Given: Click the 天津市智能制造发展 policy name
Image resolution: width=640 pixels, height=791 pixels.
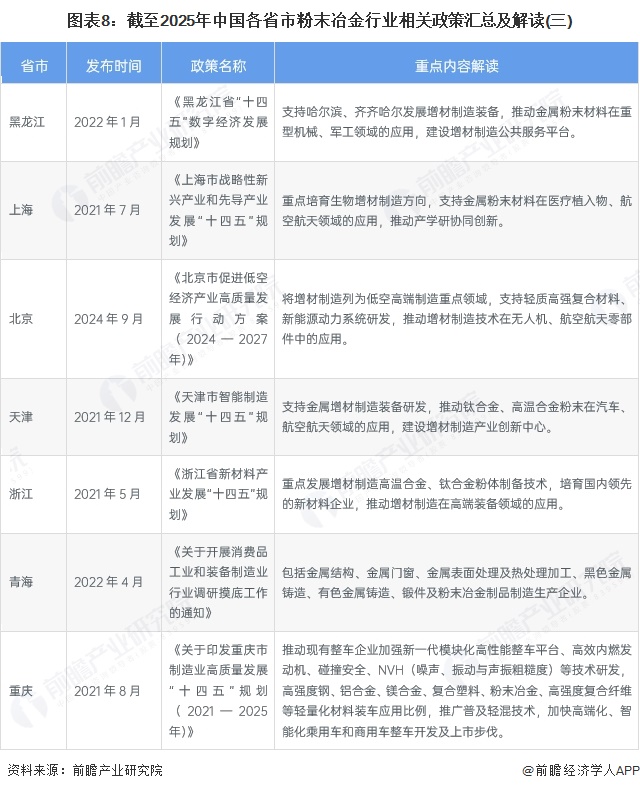Looking at the screenshot, I should 218,417.
